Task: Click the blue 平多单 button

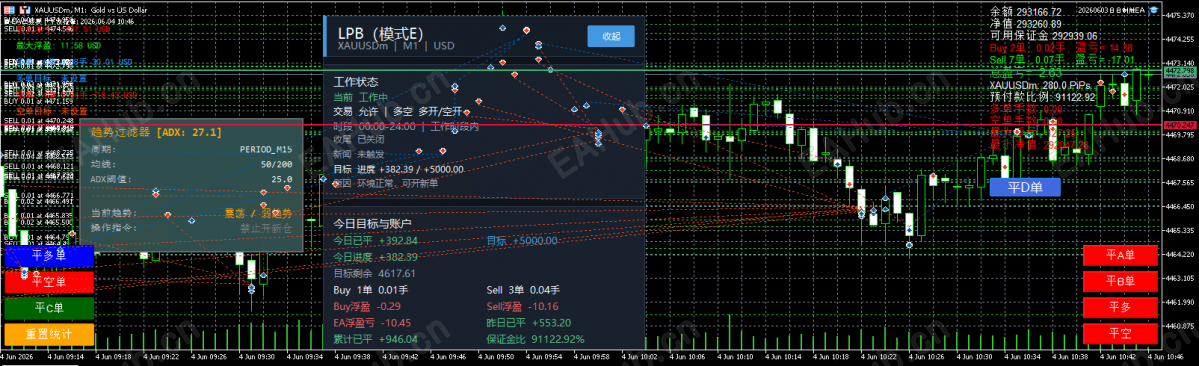Action: [x=49, y=255]
